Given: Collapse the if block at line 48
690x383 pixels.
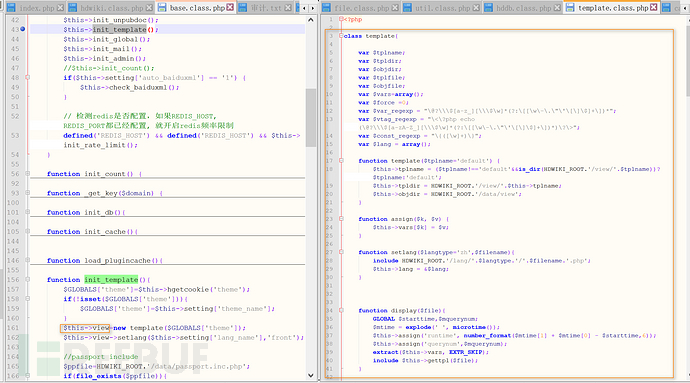Looking at the screenshot, I should click(x=27, y=77).
